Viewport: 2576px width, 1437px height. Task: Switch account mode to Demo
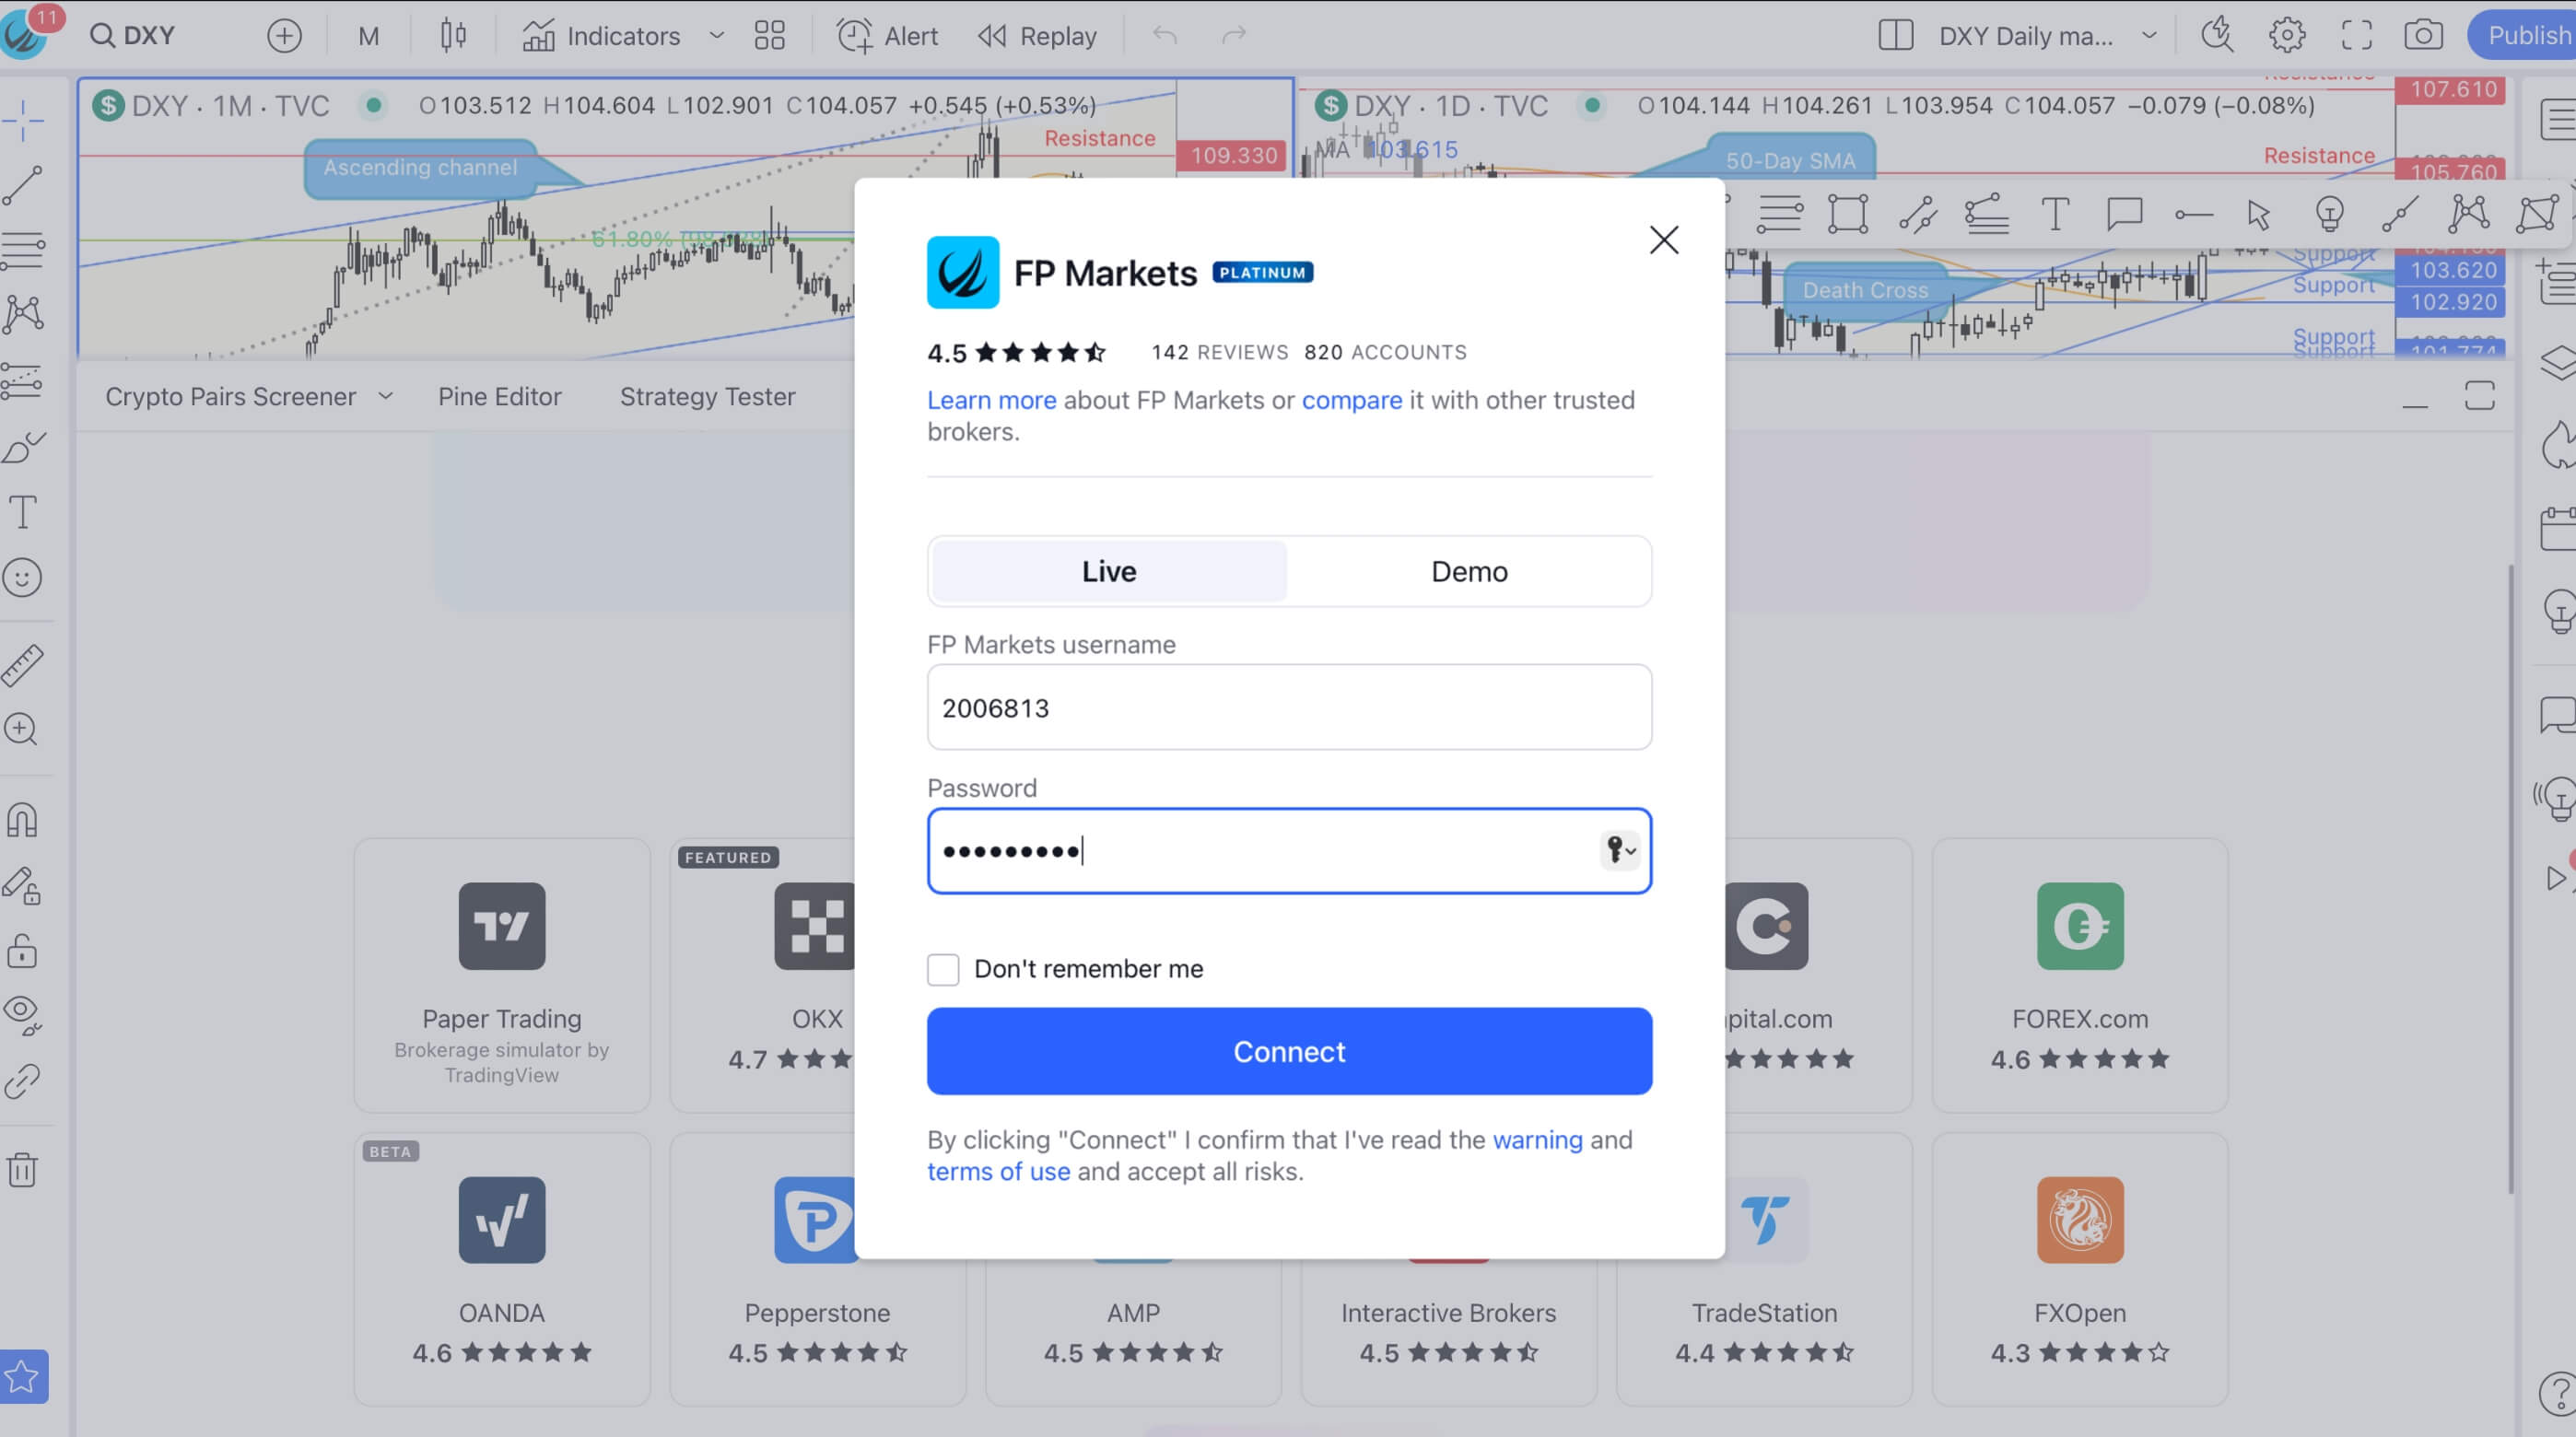1469,571
